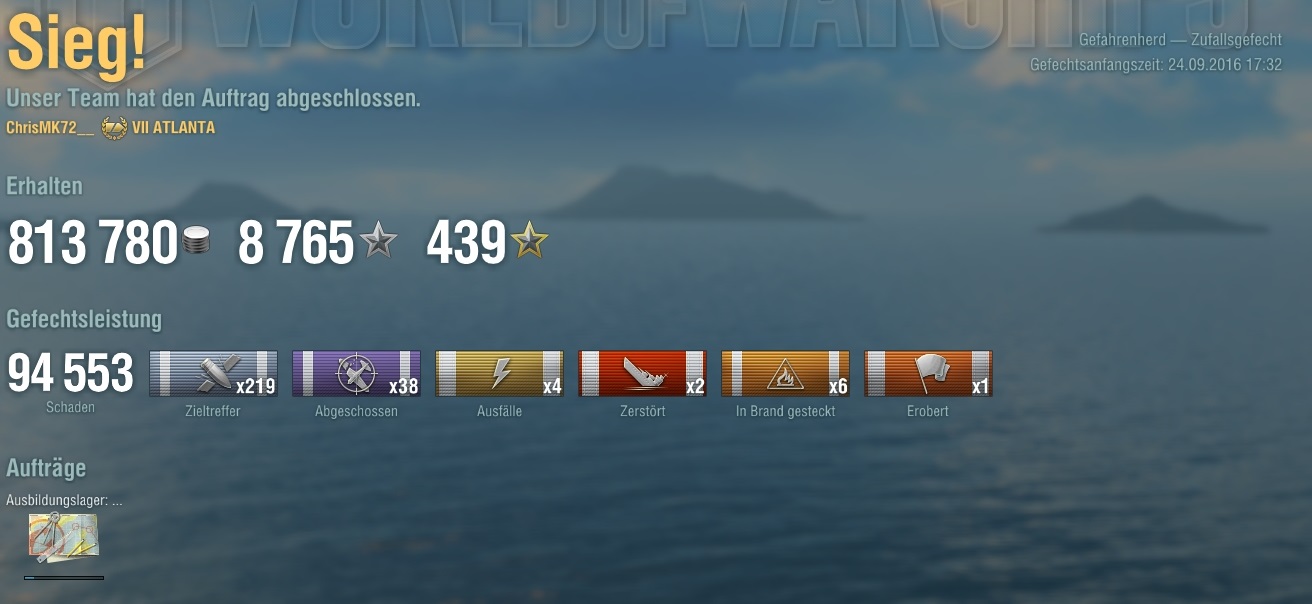This screenshot has height=604, width=1312.
Task: Click the 813 780 credits amount
Action: coord(93,243)
